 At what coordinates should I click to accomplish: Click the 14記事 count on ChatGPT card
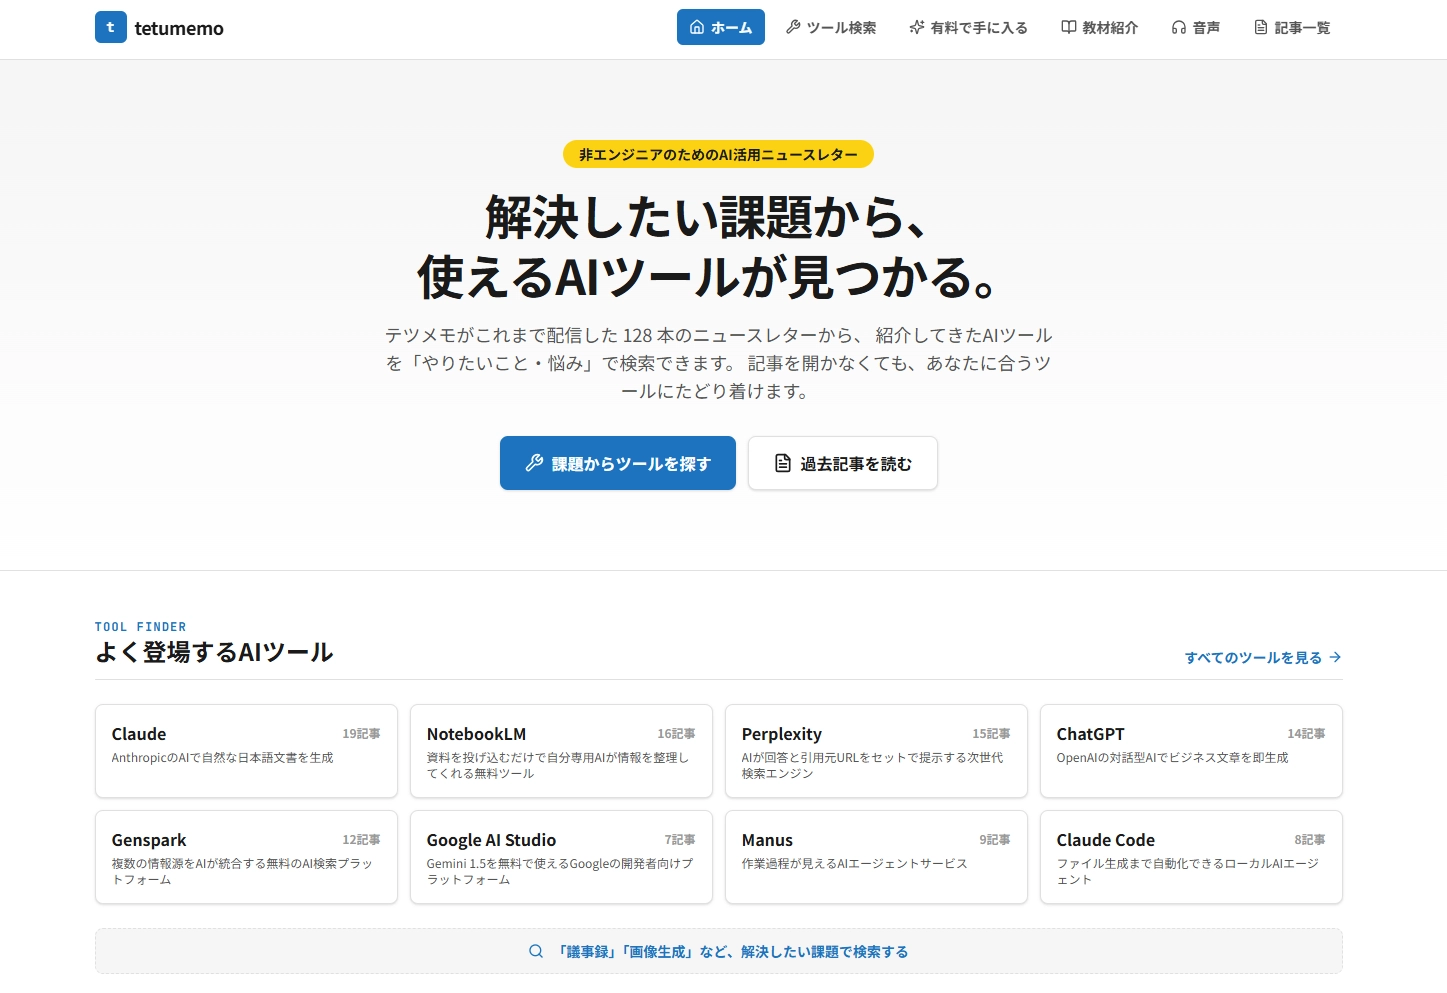(1306, 734)
